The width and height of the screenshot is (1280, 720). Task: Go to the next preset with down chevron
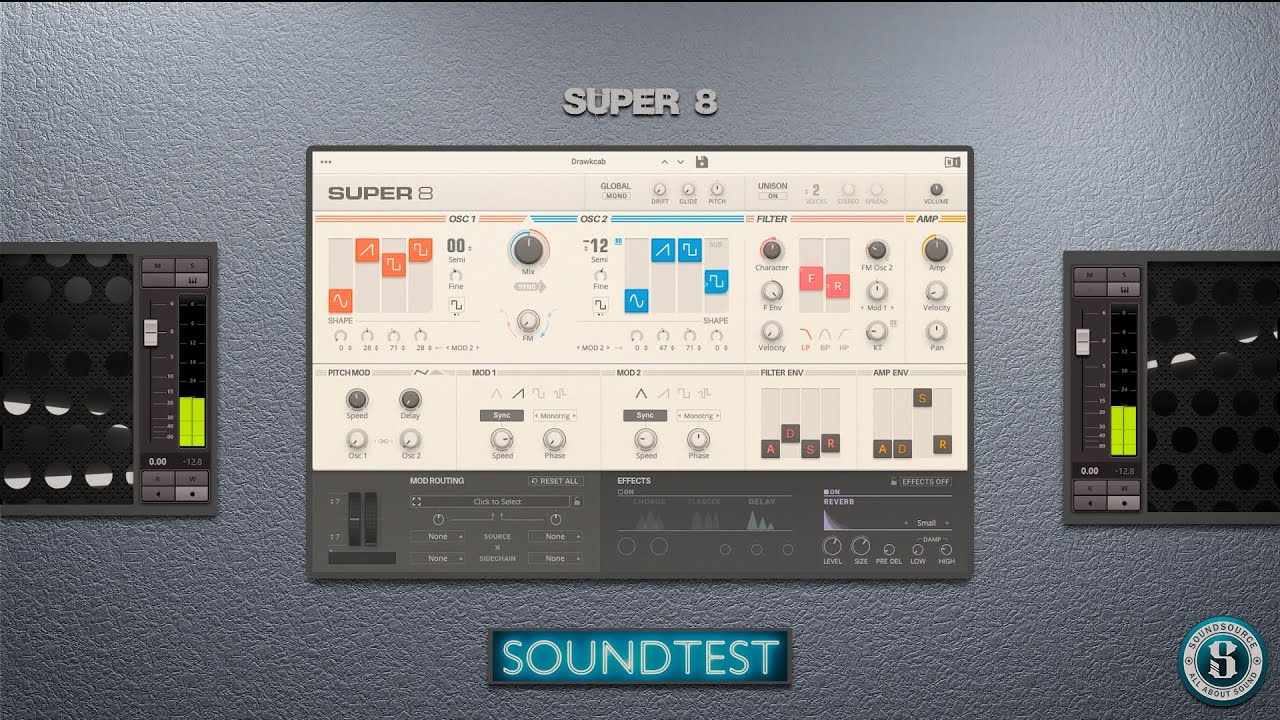tap(681, 162)
